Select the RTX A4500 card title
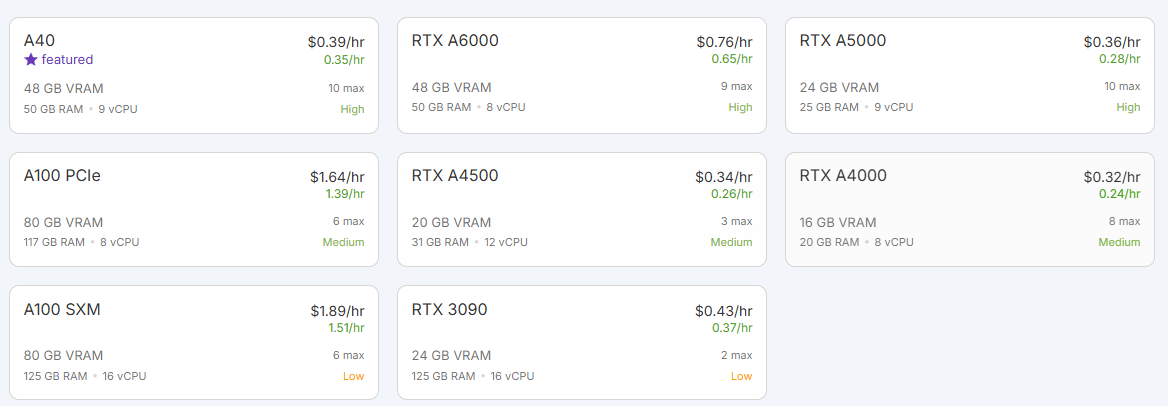Viewport: 1168px width, 406px height. tap(455, 176)
